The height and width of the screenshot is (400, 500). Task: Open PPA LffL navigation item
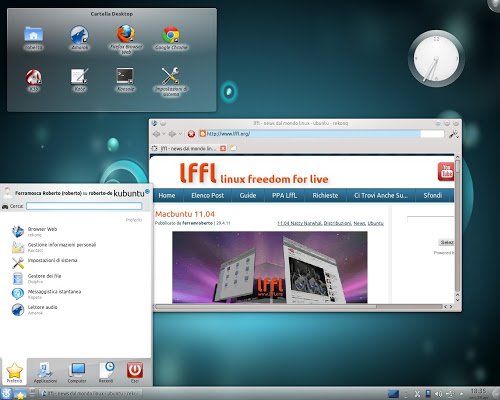tap(284, 196)
